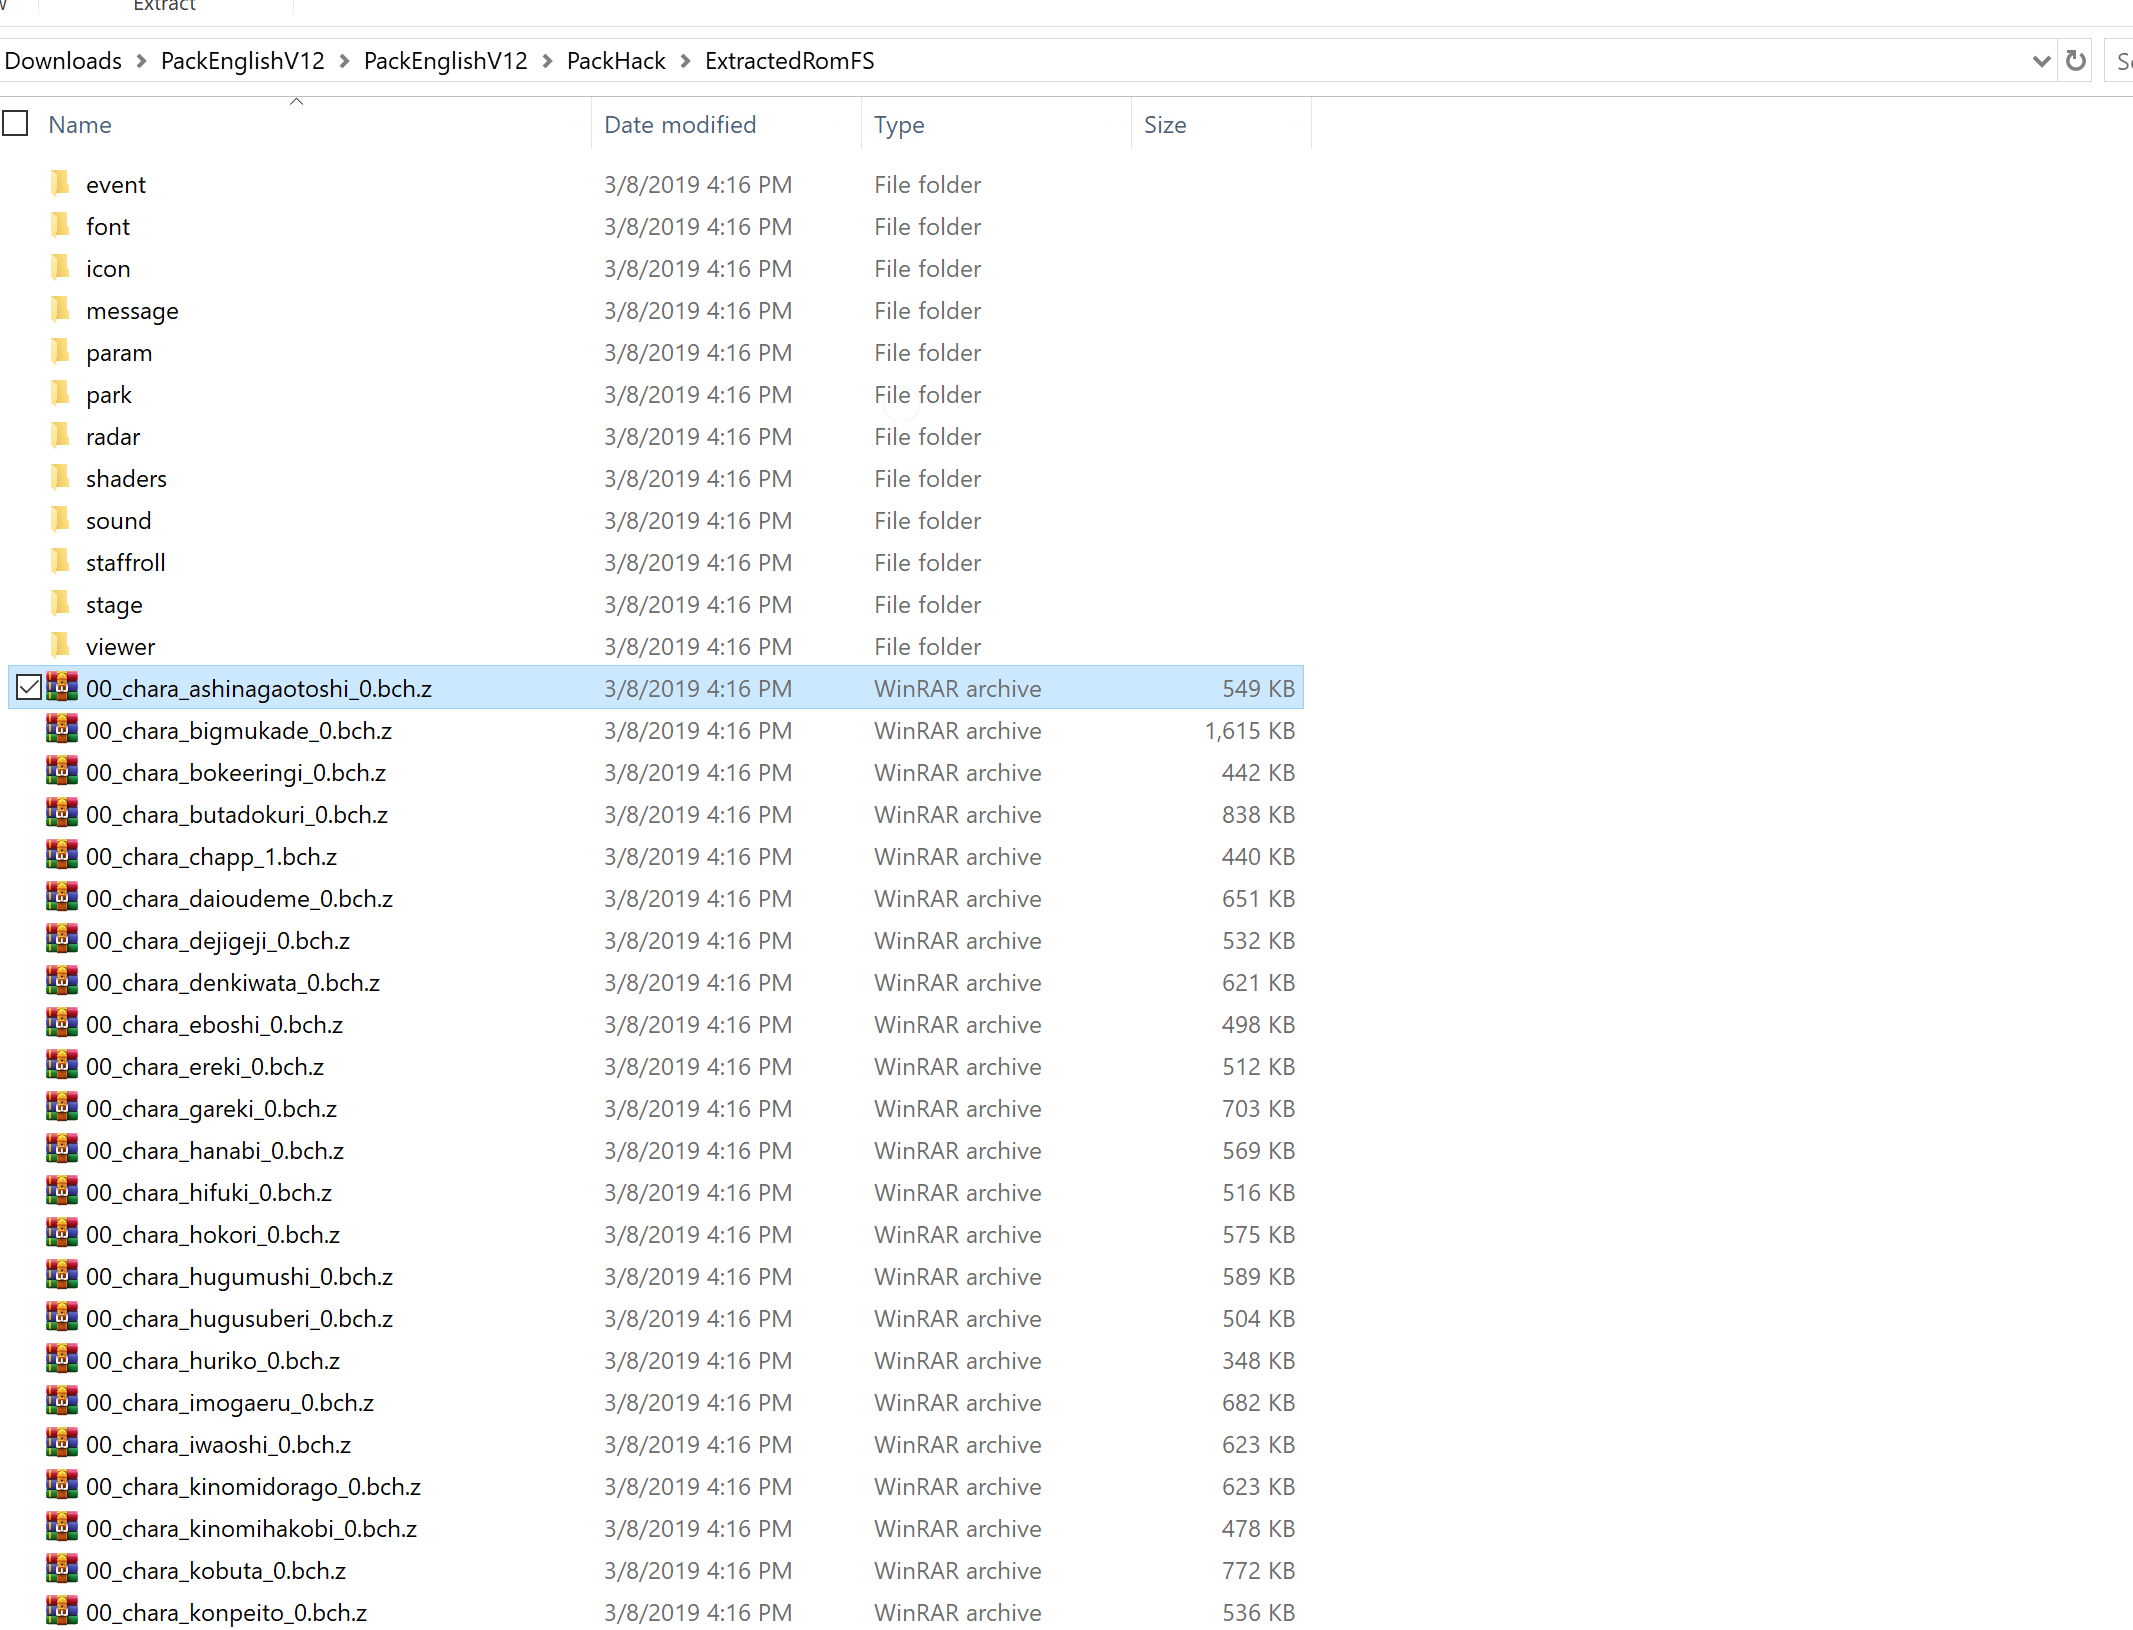The width and height of the screenshot is (2133, 1630).
Task: Click the viewer folder icon
Action: (60, 646)
